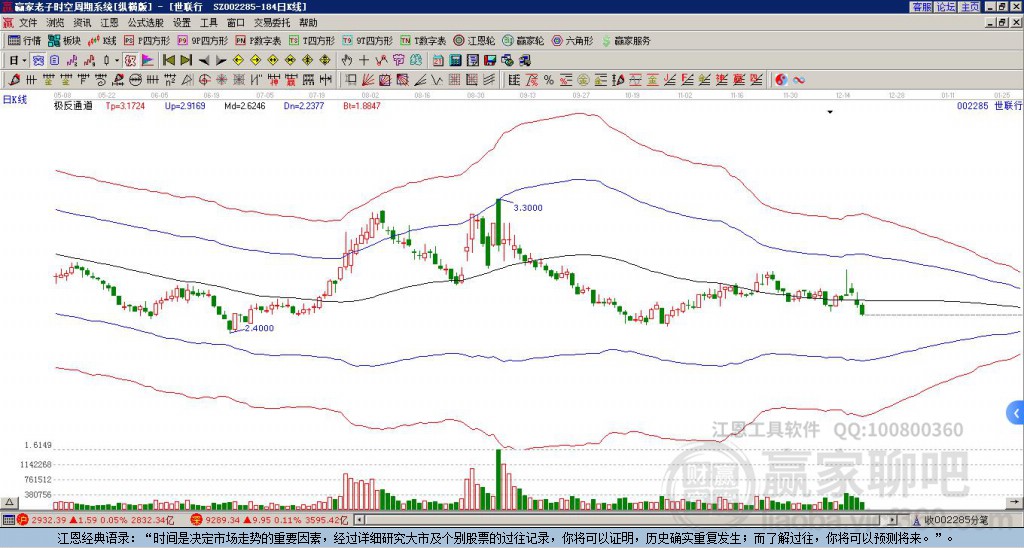This screenshot has width=1024, height=548.
Task: Open the calculator icon
Action: [456, 61]
